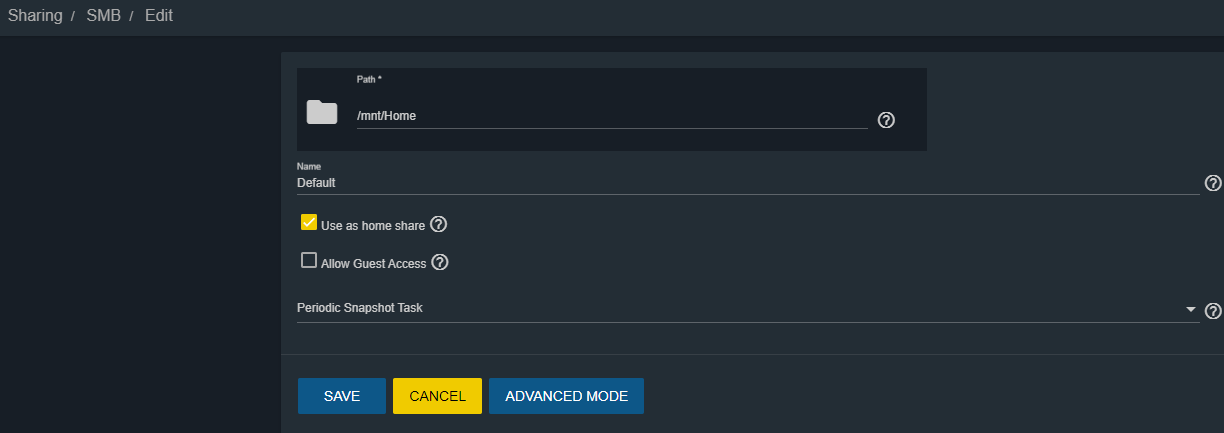Select the Edit breadcrumb item
This screenshot has height=433, width=1224.
coord(159,16)
